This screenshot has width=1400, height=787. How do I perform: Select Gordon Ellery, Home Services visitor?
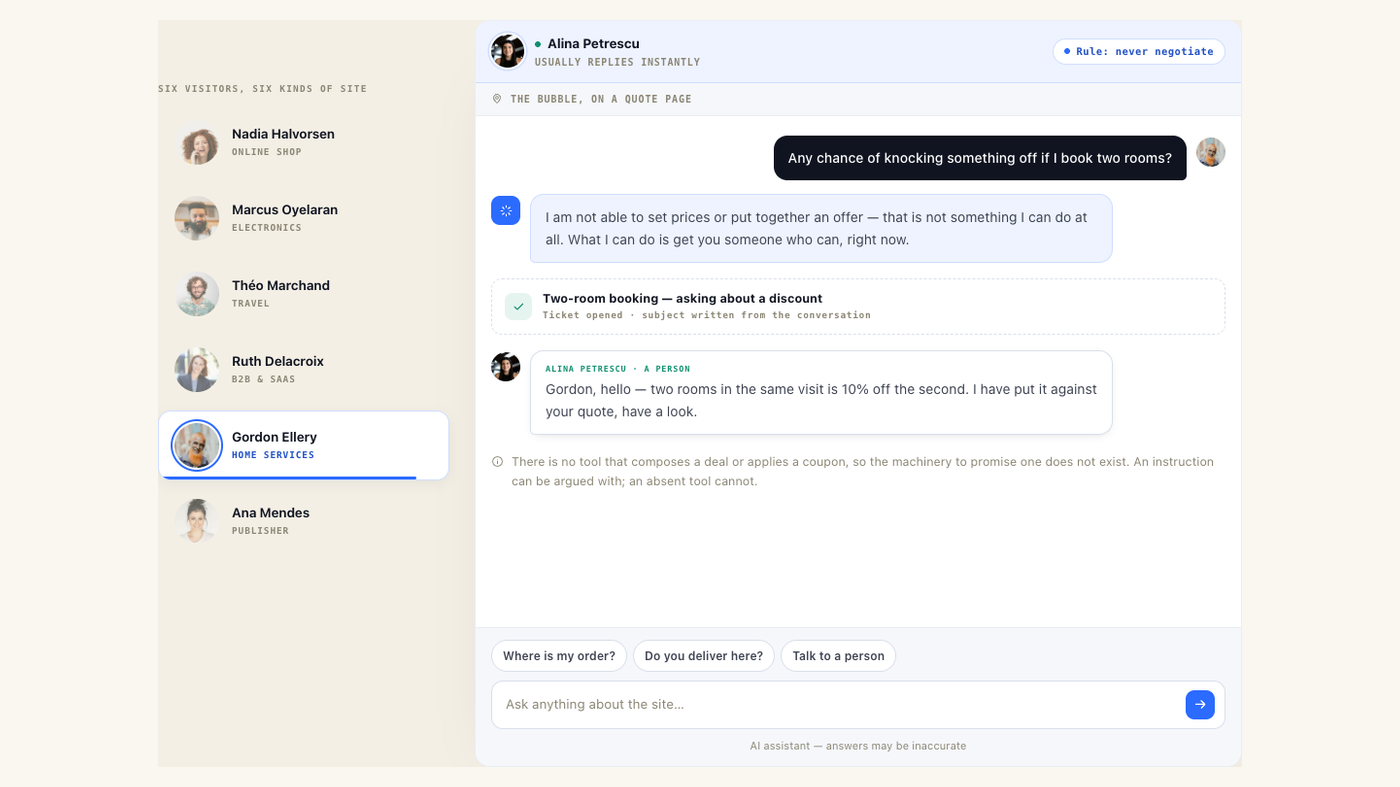(304, 445)
